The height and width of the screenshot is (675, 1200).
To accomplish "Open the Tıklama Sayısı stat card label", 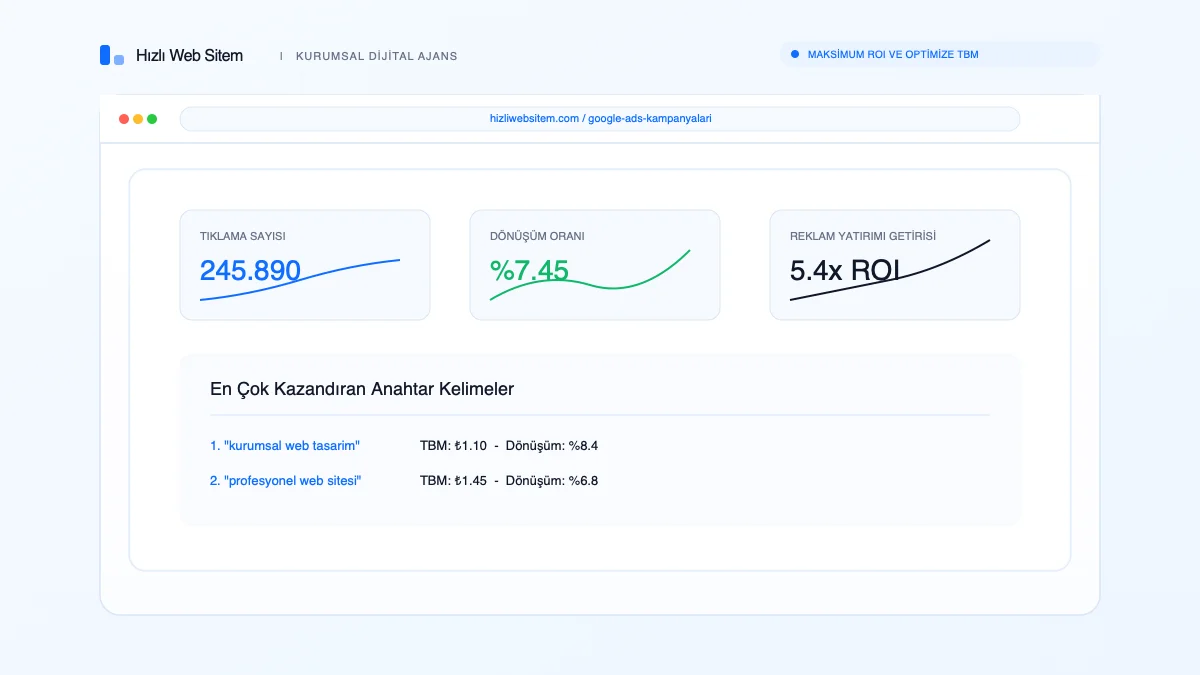I will [x=243, y=237].
